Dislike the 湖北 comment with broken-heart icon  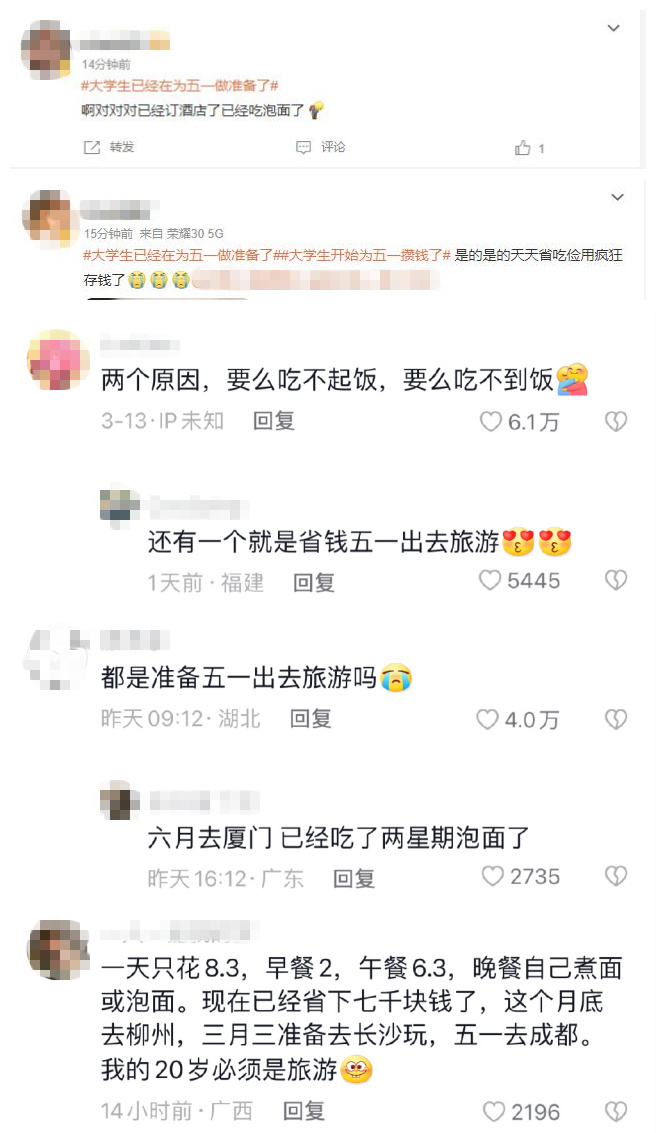tap(616, 719)
